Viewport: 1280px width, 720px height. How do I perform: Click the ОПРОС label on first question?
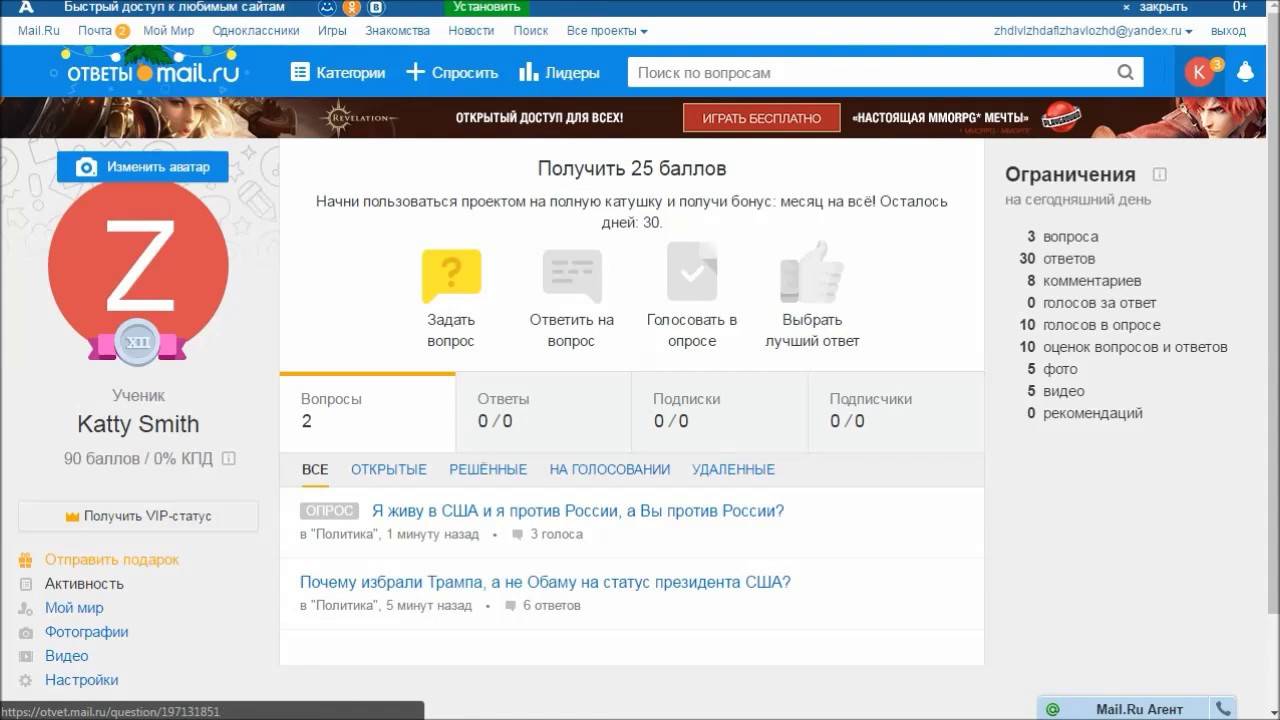(x=329, y=511)
